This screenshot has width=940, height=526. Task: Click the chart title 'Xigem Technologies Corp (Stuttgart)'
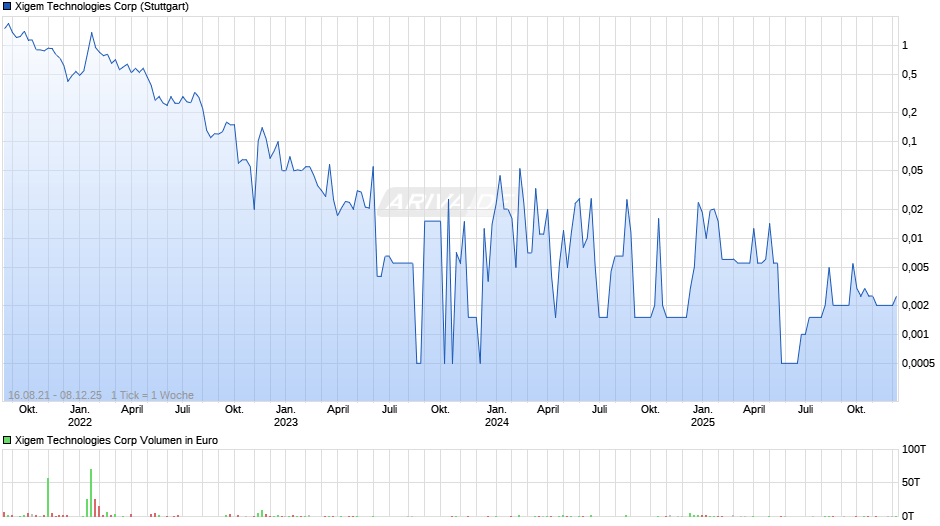pyautogui.click(x=102, y=7)
